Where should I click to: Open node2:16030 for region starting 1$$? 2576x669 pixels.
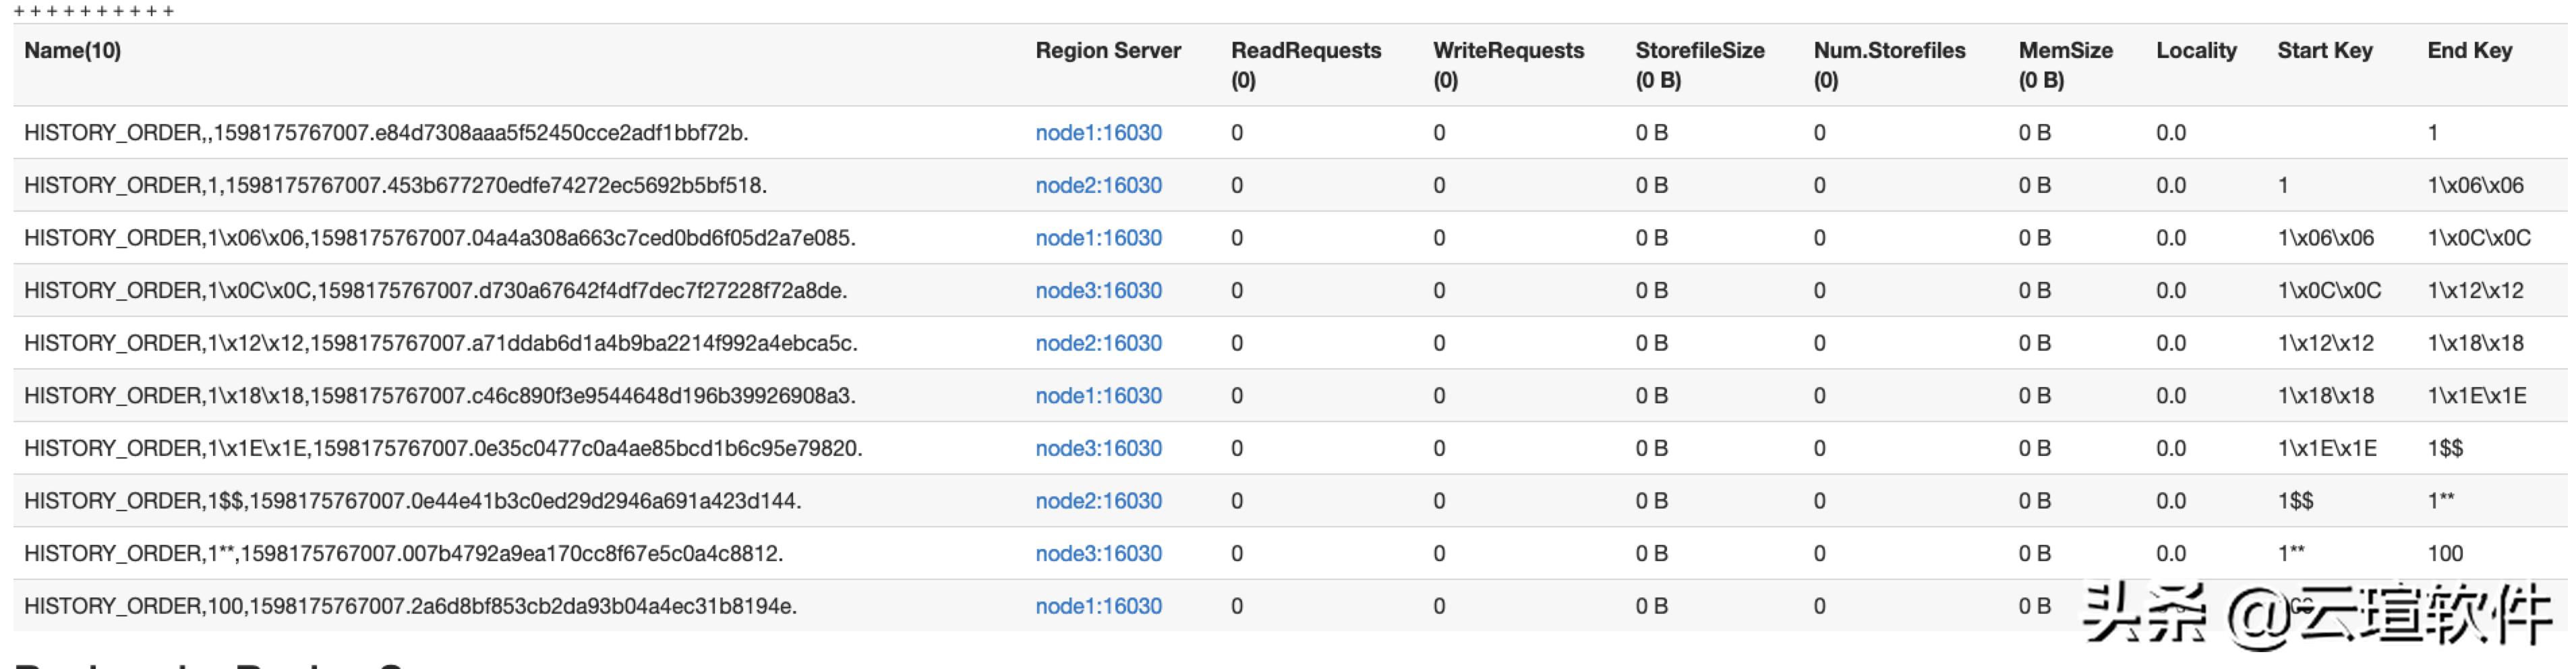pos(1098,501)
